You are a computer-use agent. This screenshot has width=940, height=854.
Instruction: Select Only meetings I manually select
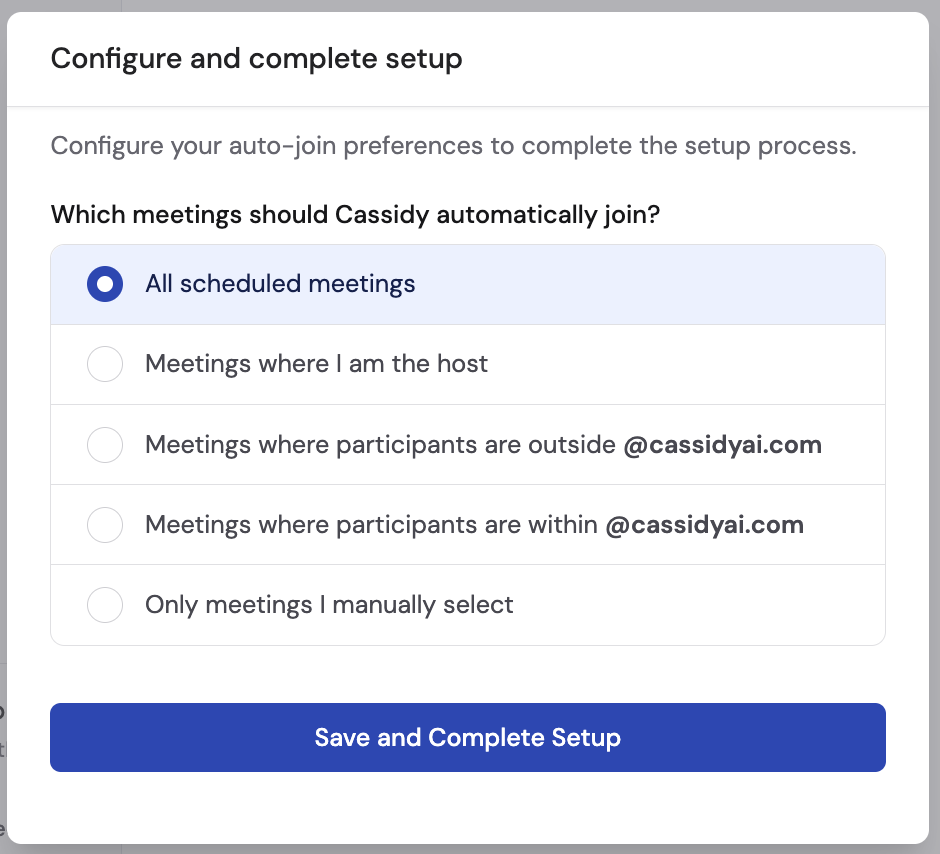coord(104,604)
